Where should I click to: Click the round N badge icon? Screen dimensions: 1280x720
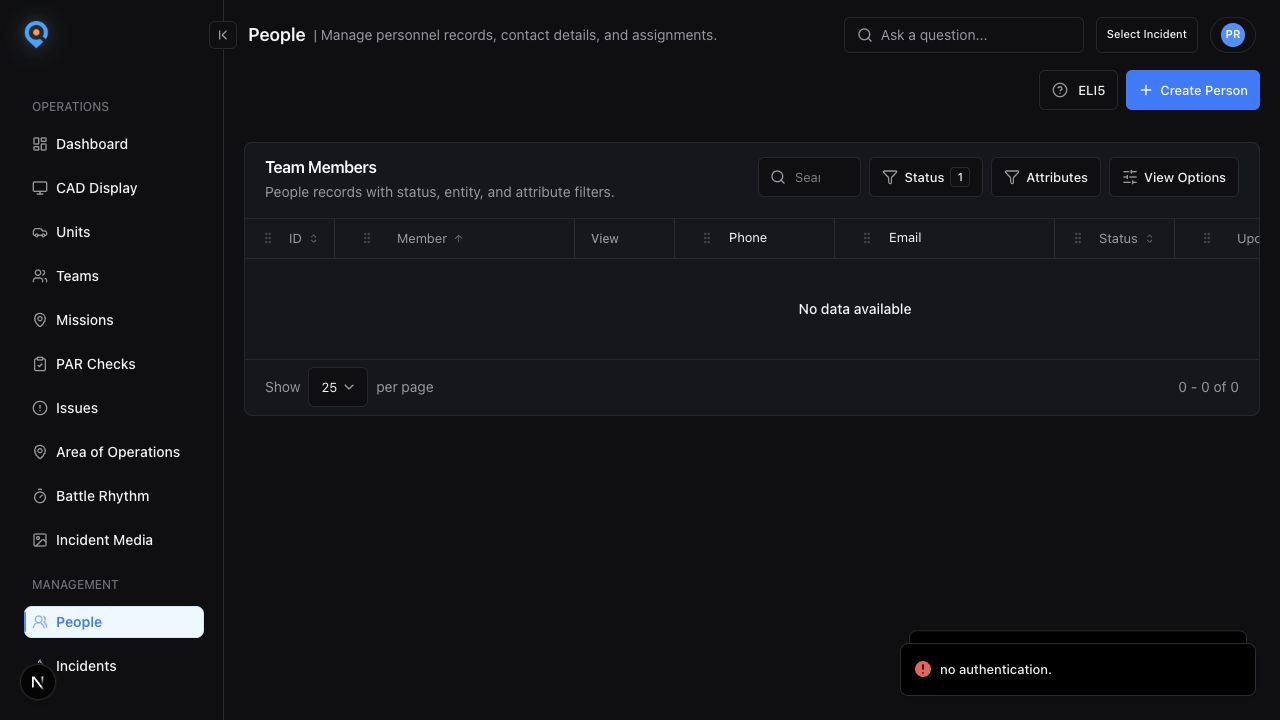point(38,682)
